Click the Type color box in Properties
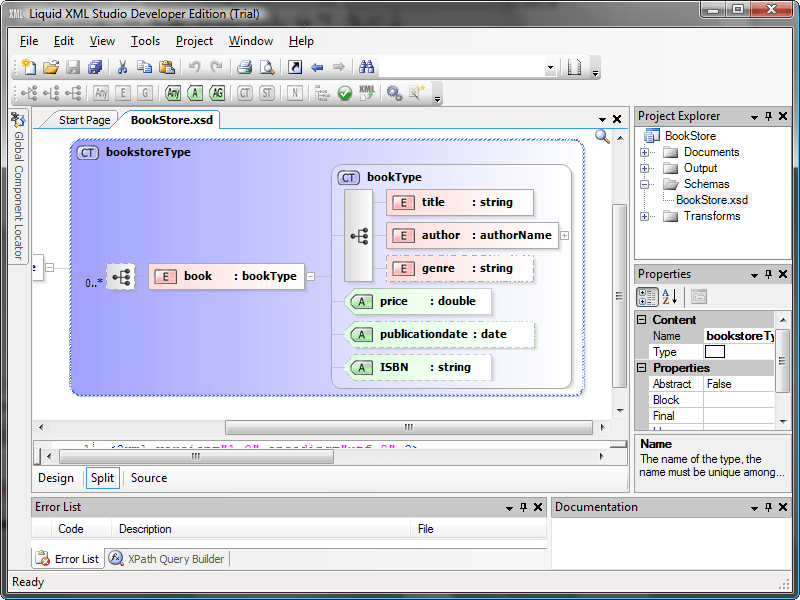This screenshot has width=800, height=600. 714,352
